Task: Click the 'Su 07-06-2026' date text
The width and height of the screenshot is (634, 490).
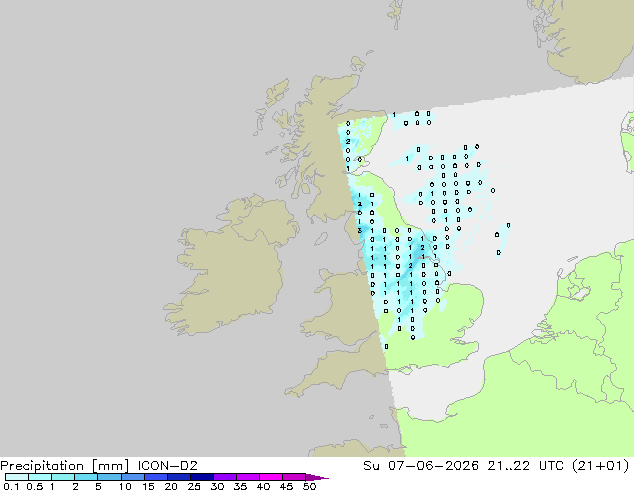Action: coord(421,466)
